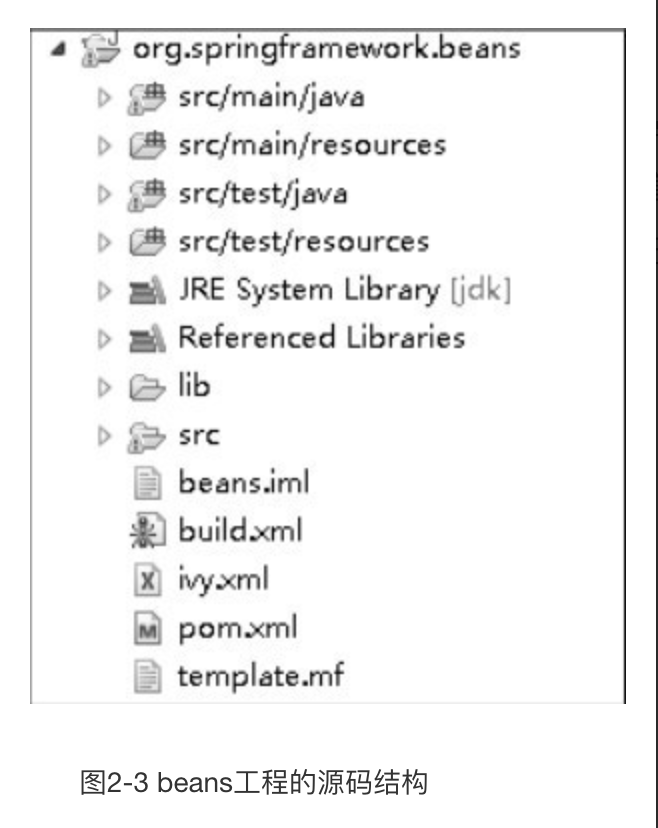Expand the src/main/resources folder
This screenshot has width=658, height=828.
(x=105, y=146)
